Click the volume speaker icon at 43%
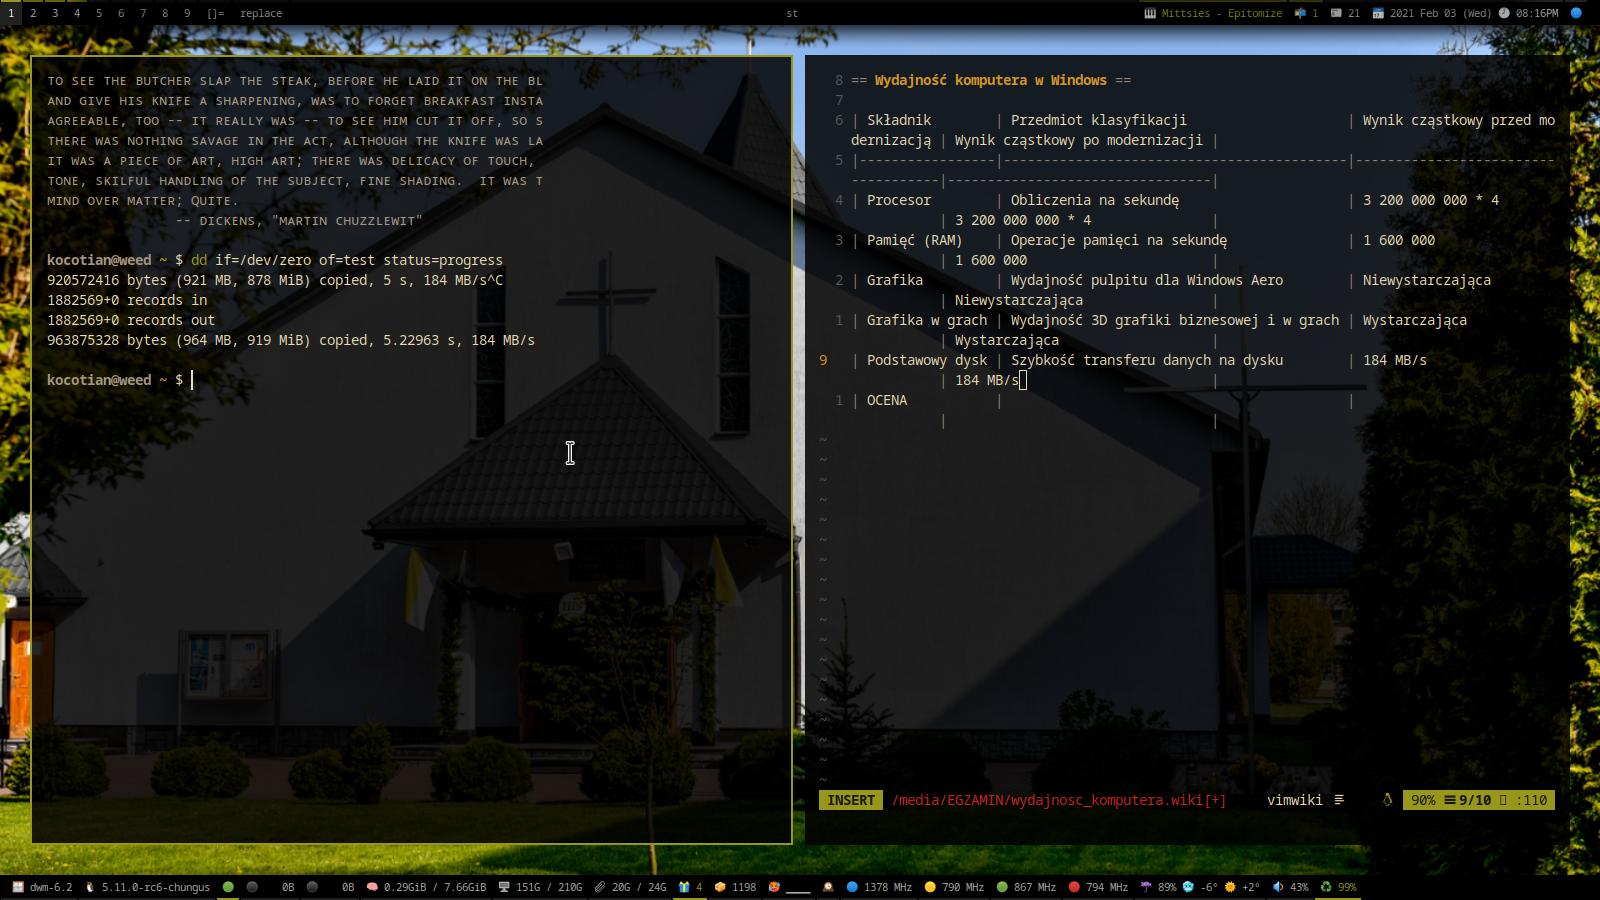Screen dimensions: 1600x900 tap(1278, 887)
